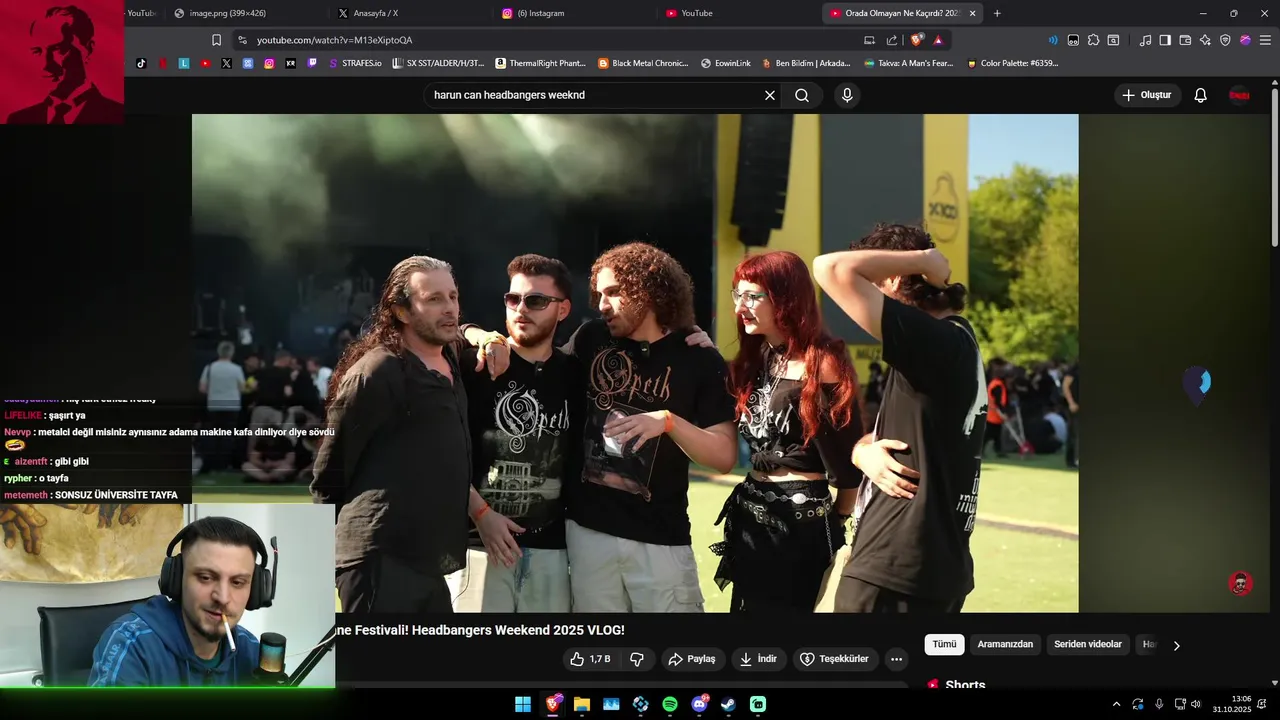Screen dimensions: 1280x720
Task: Open a new browser tab
Action: (997, 13)
